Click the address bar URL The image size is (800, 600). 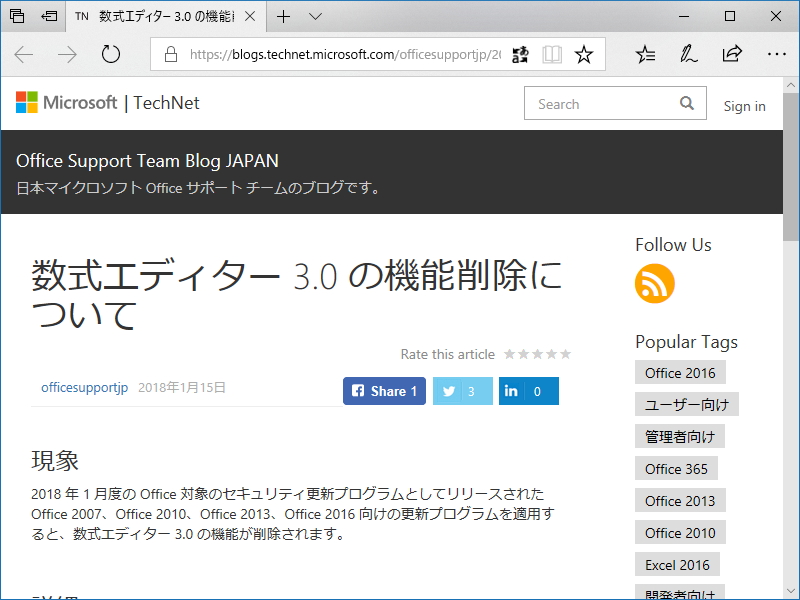[x=345, y=54]
